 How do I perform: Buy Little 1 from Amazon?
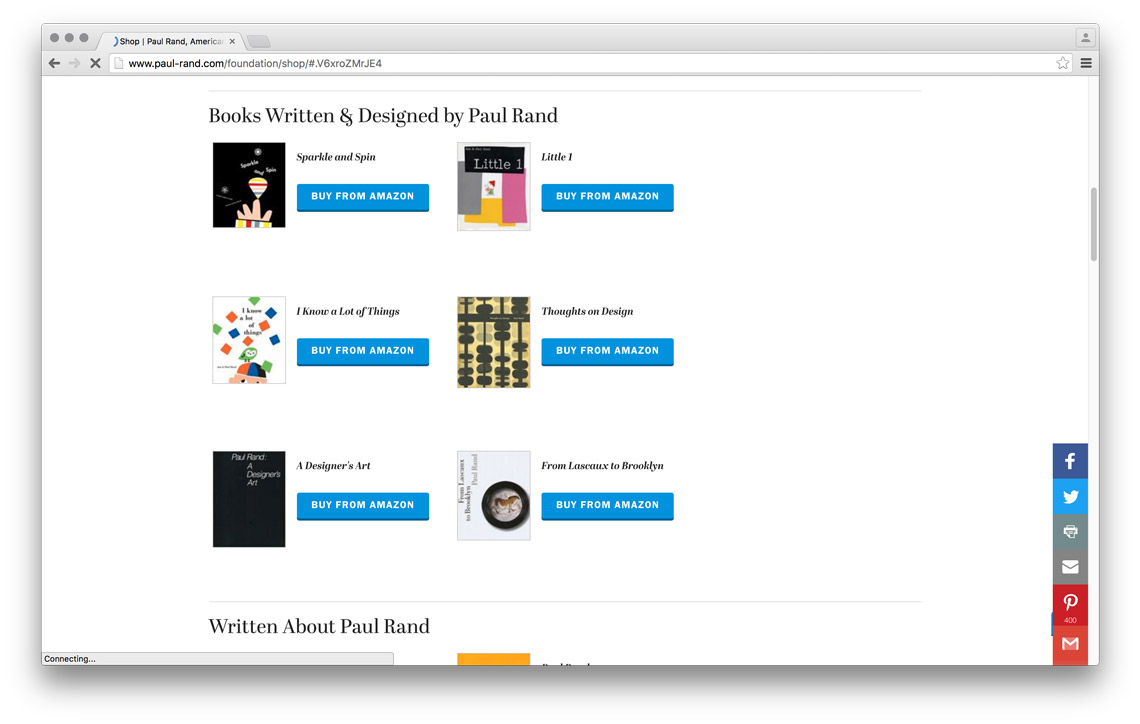(608, 197)
